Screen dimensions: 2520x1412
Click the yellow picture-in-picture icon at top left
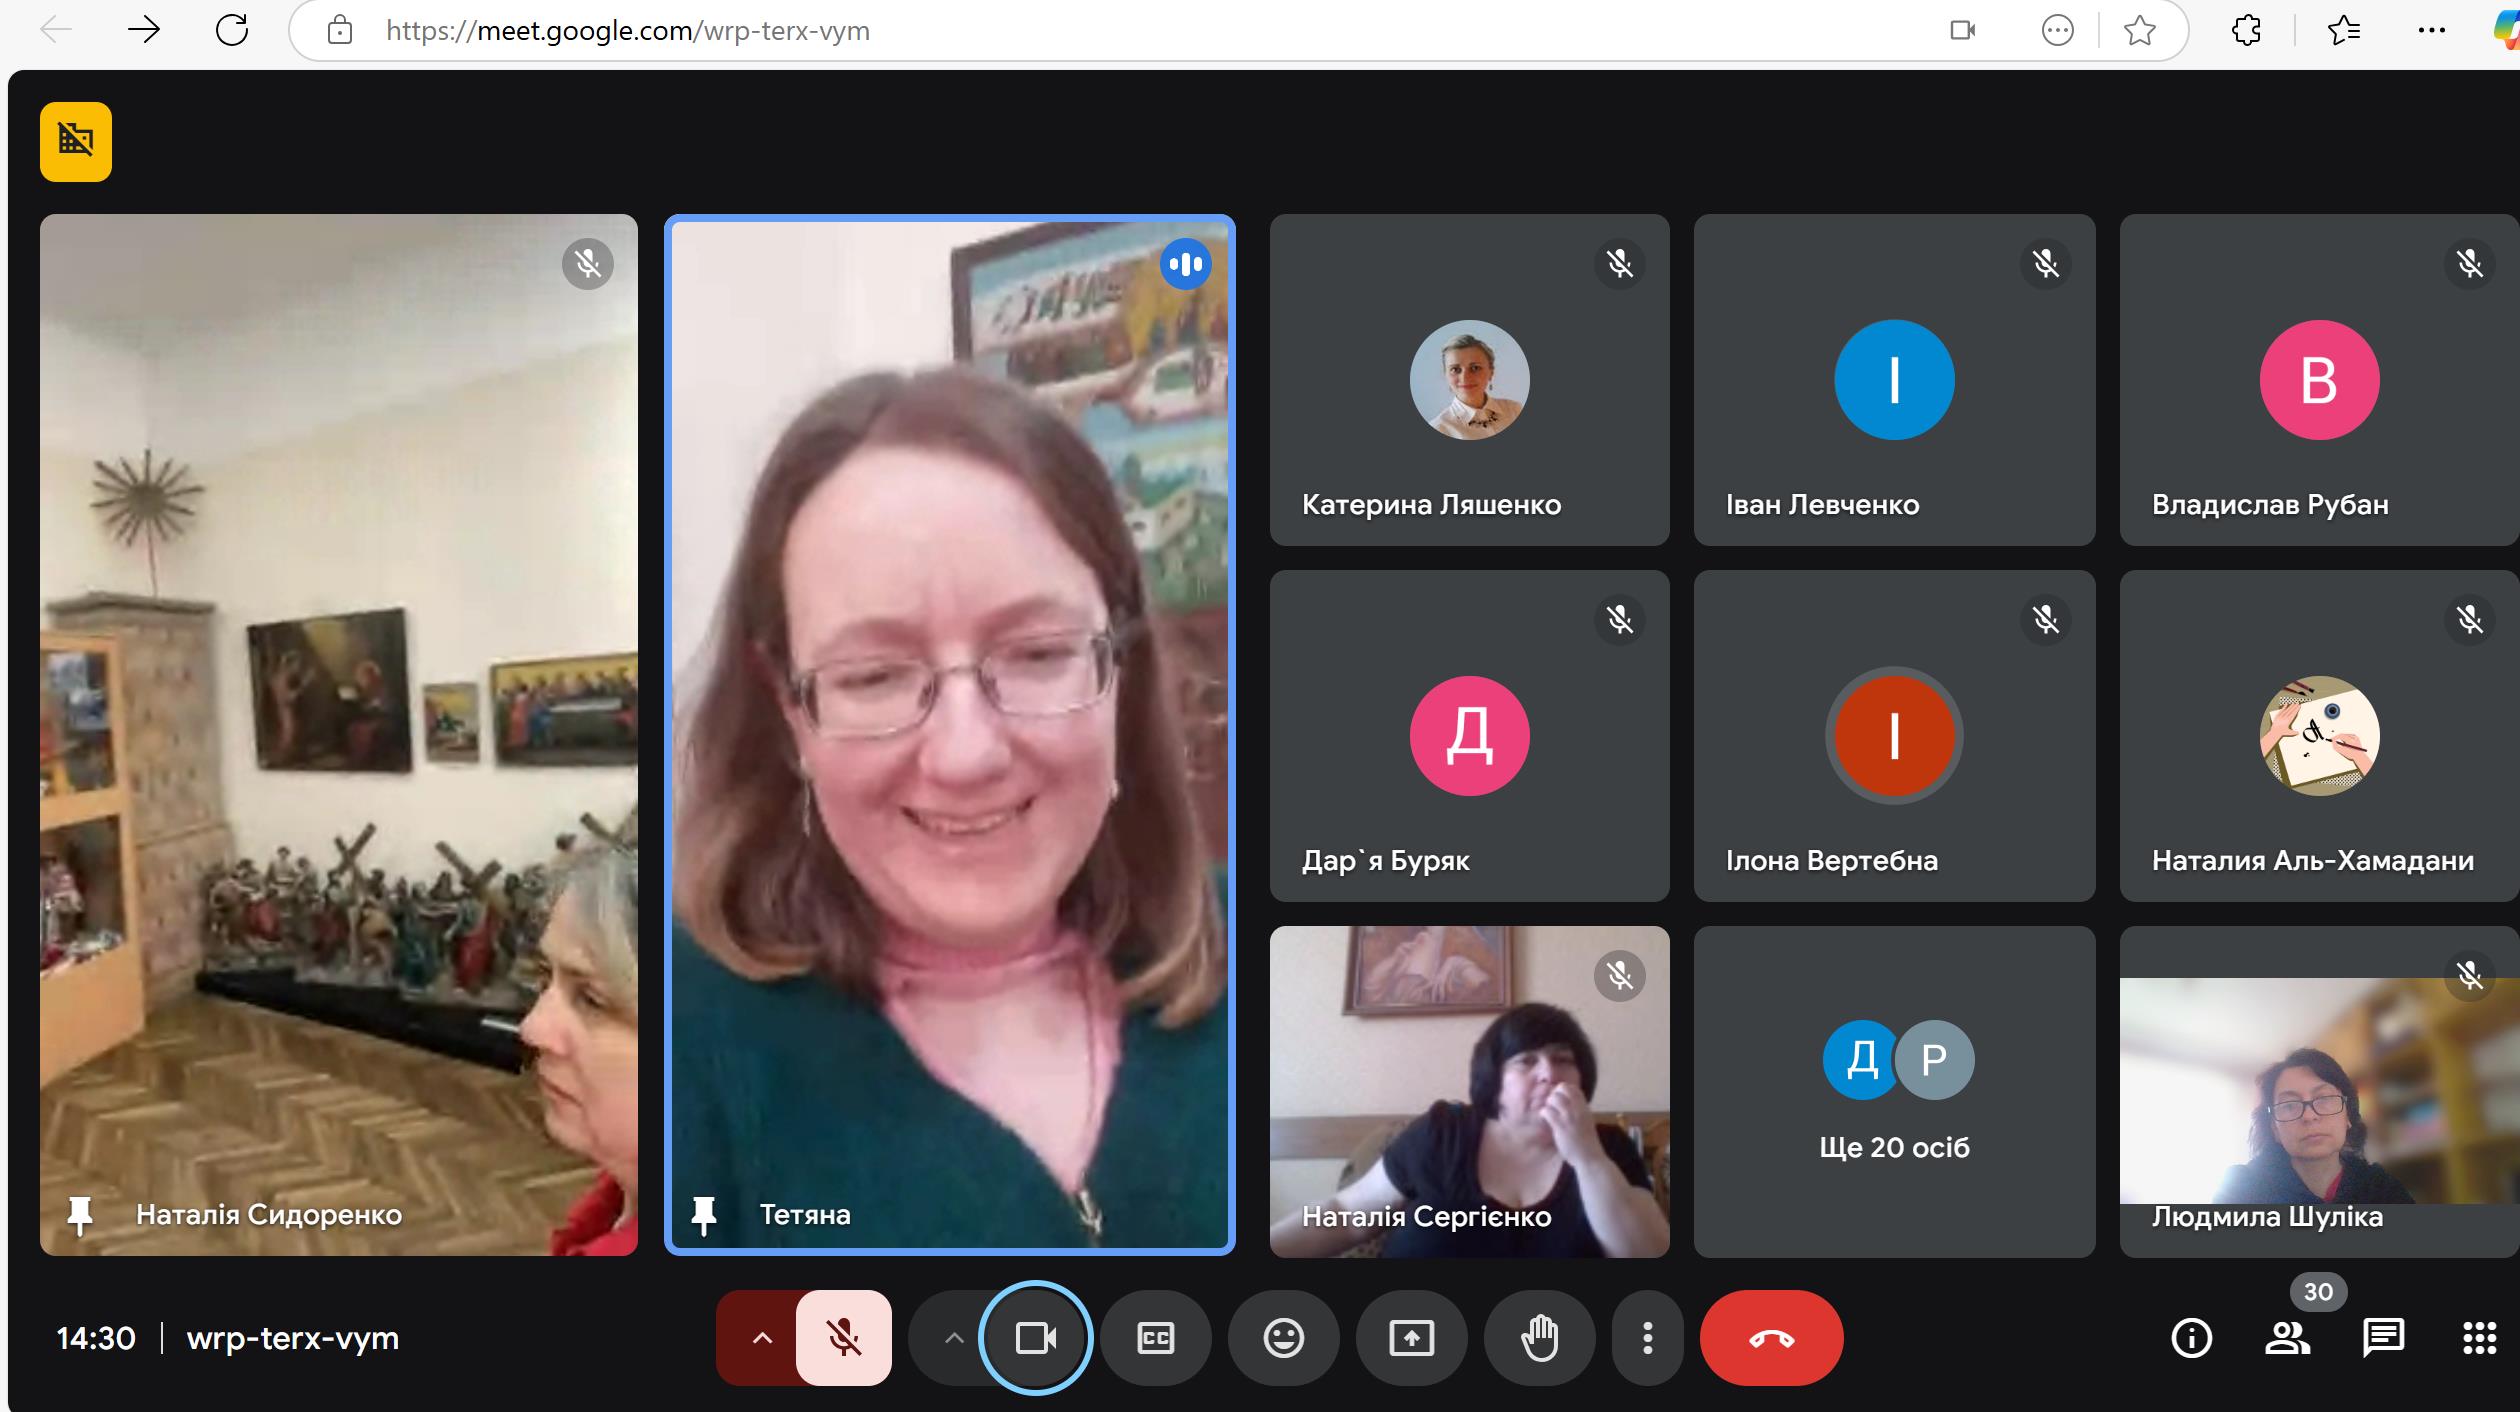76,141
